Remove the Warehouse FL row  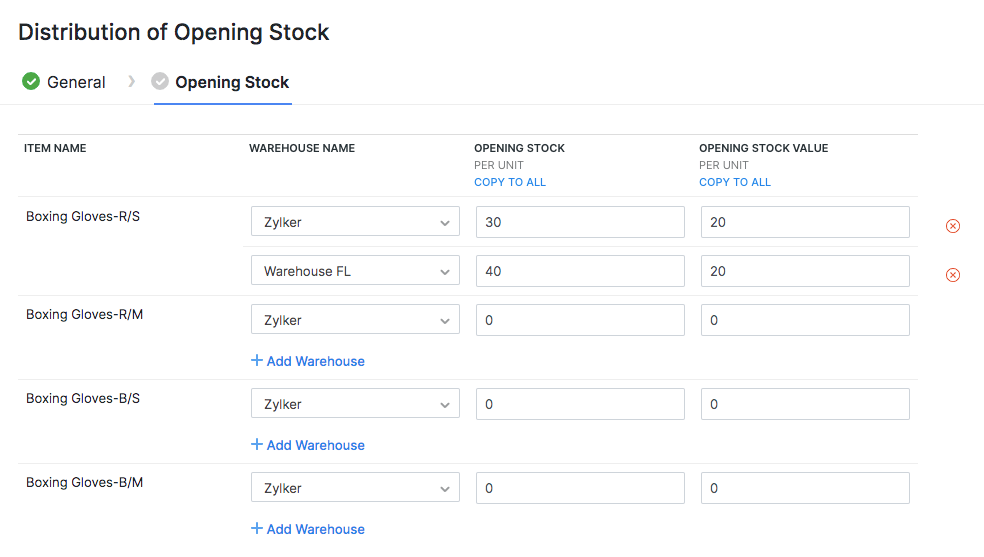pos(952,275)
